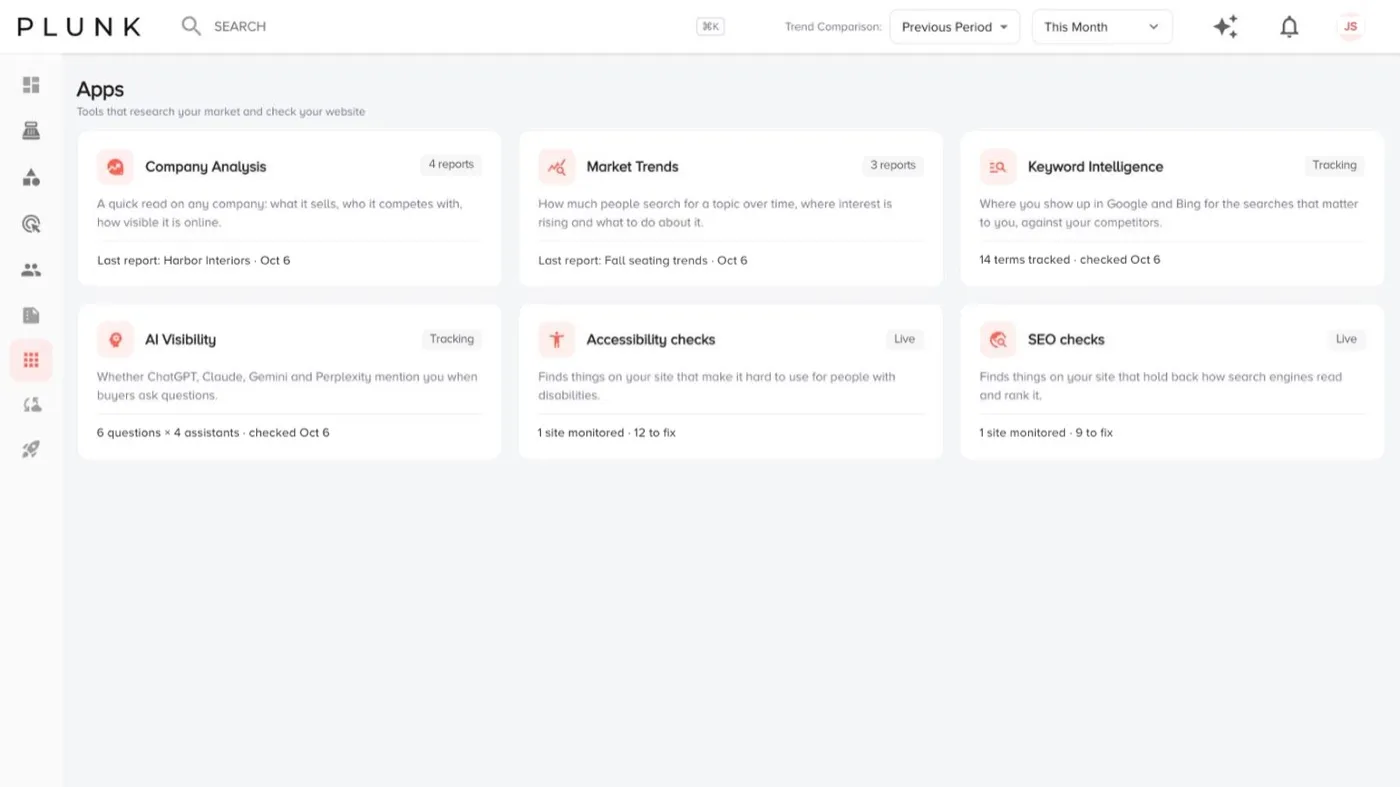Screen dimensions: 1400x787
Task: Click the 4 reports badge
Action: (x=451, y=165)
